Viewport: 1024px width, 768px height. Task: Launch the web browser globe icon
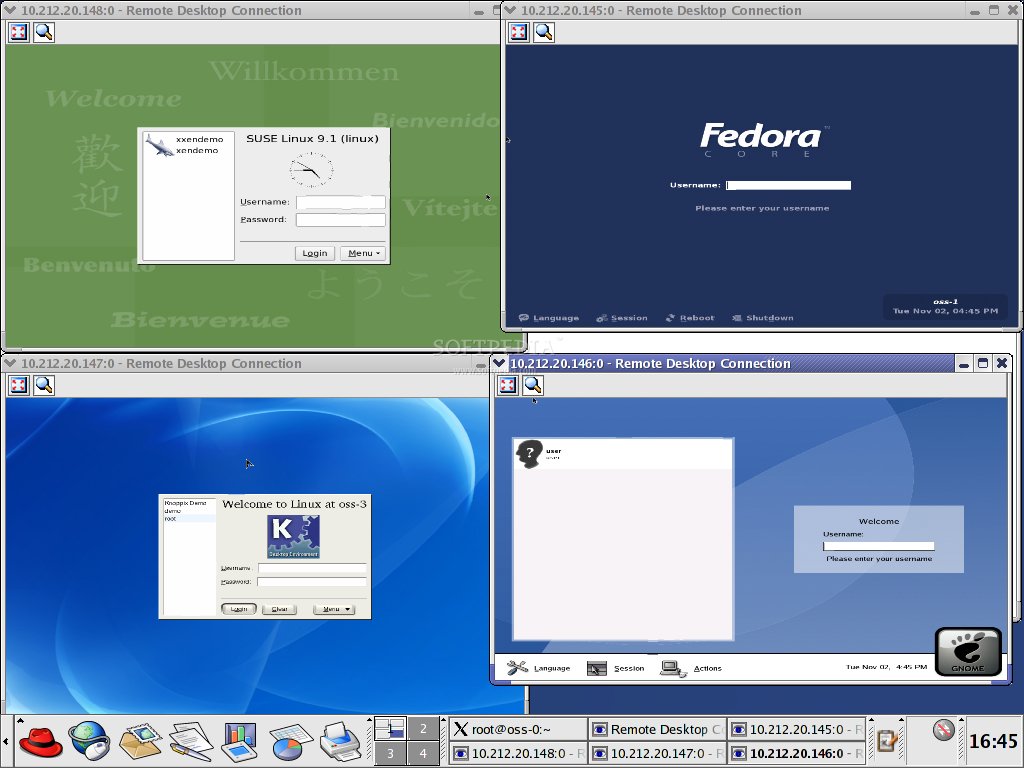89,741
